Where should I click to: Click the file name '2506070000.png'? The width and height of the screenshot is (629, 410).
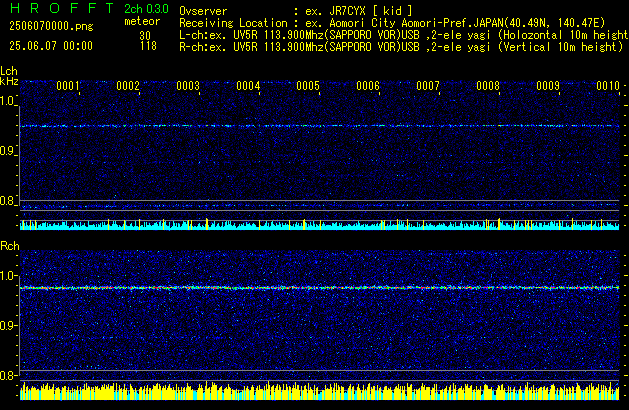[x=51, y=26]
